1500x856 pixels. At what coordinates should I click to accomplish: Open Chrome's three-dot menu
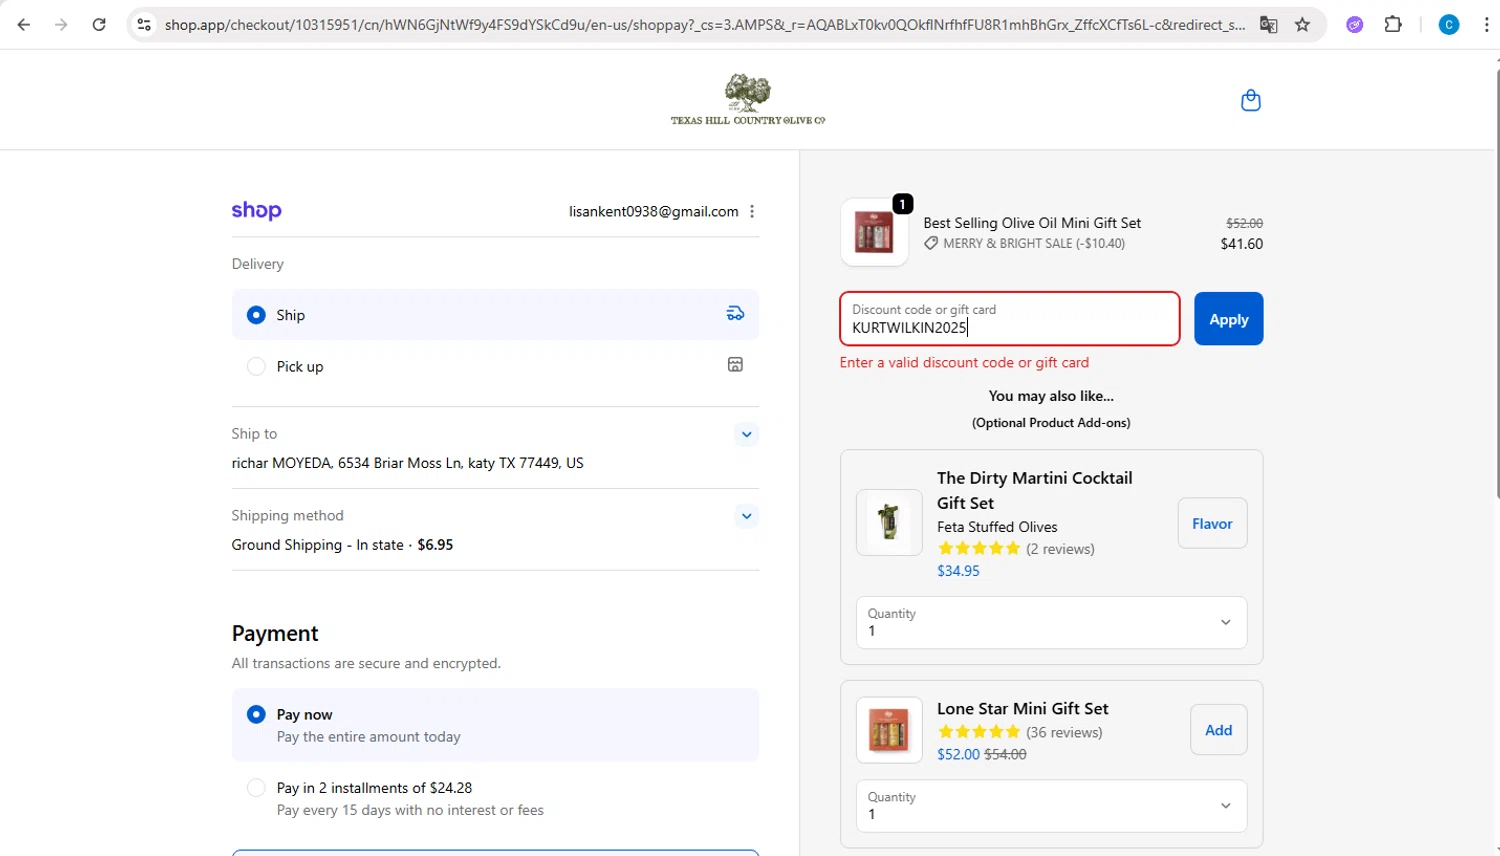[x=1486, y=25]
